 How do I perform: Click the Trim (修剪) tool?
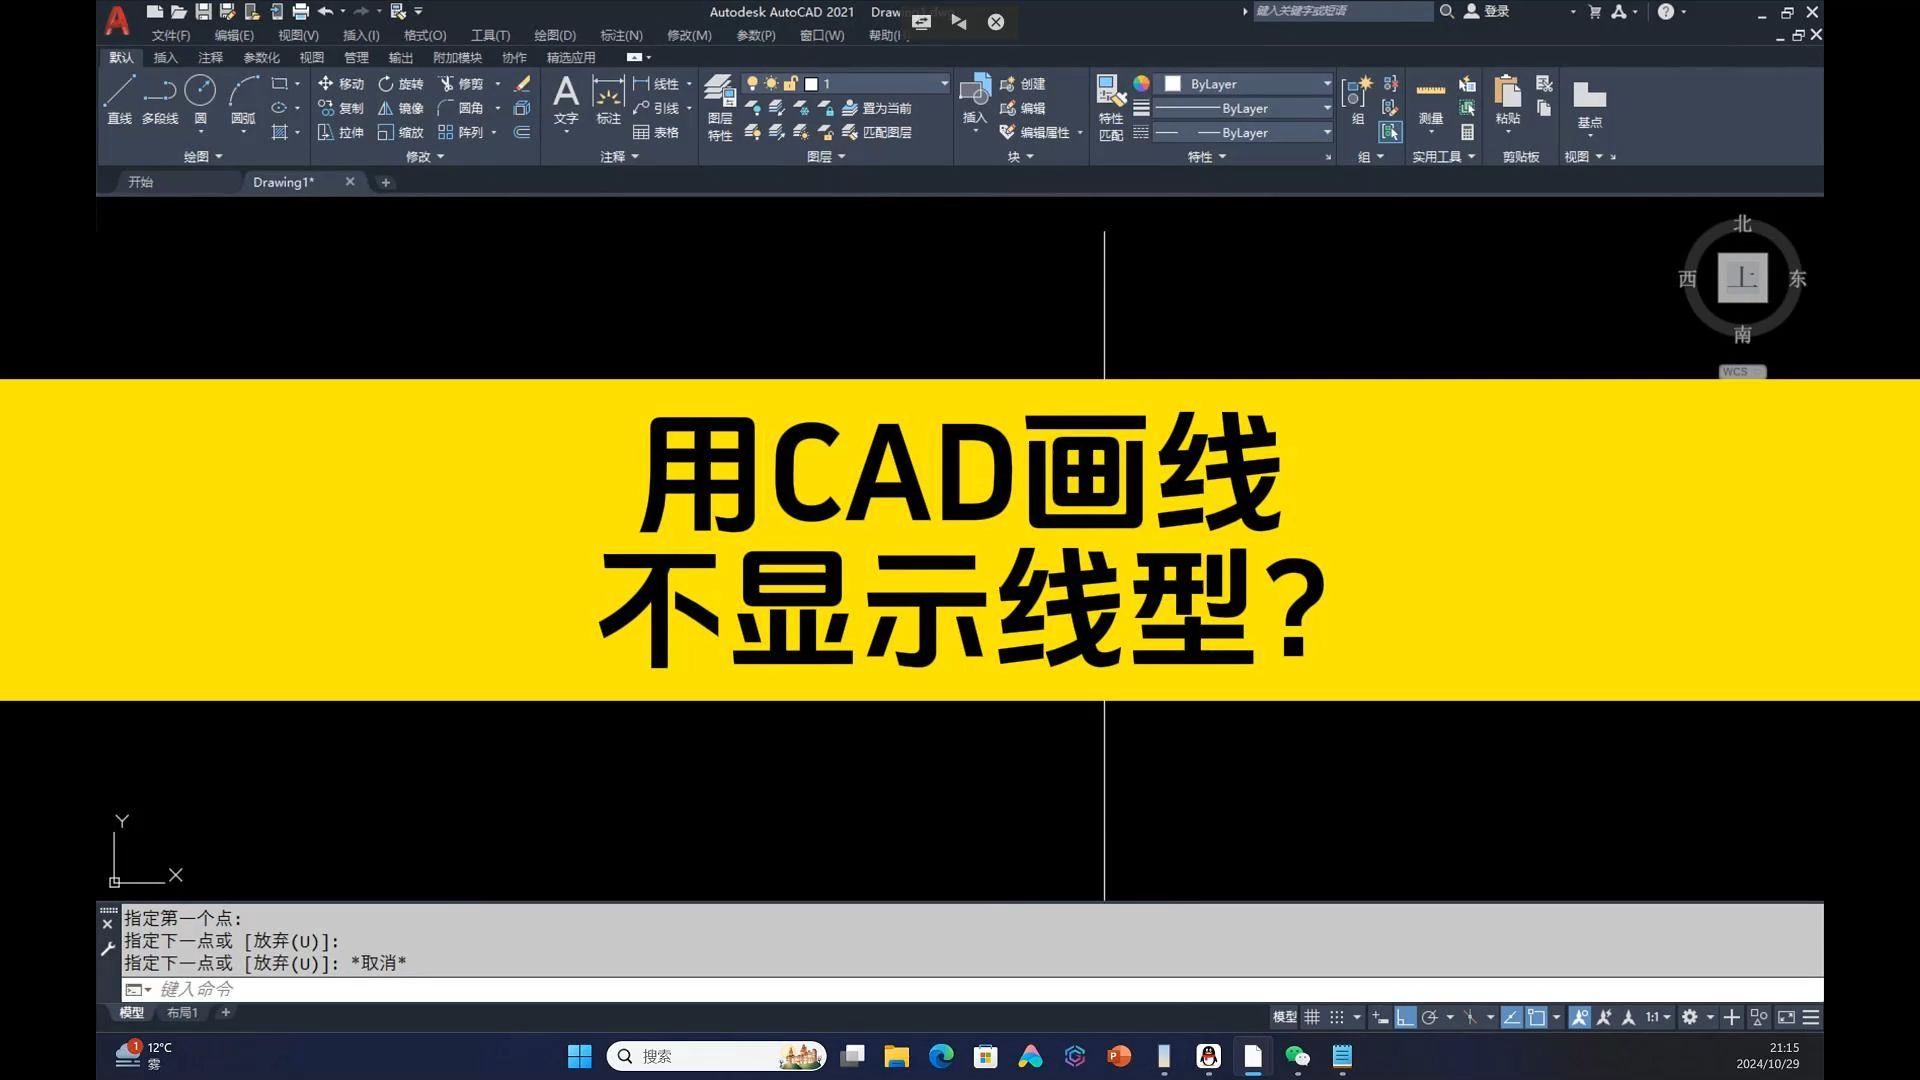[461, 84]
